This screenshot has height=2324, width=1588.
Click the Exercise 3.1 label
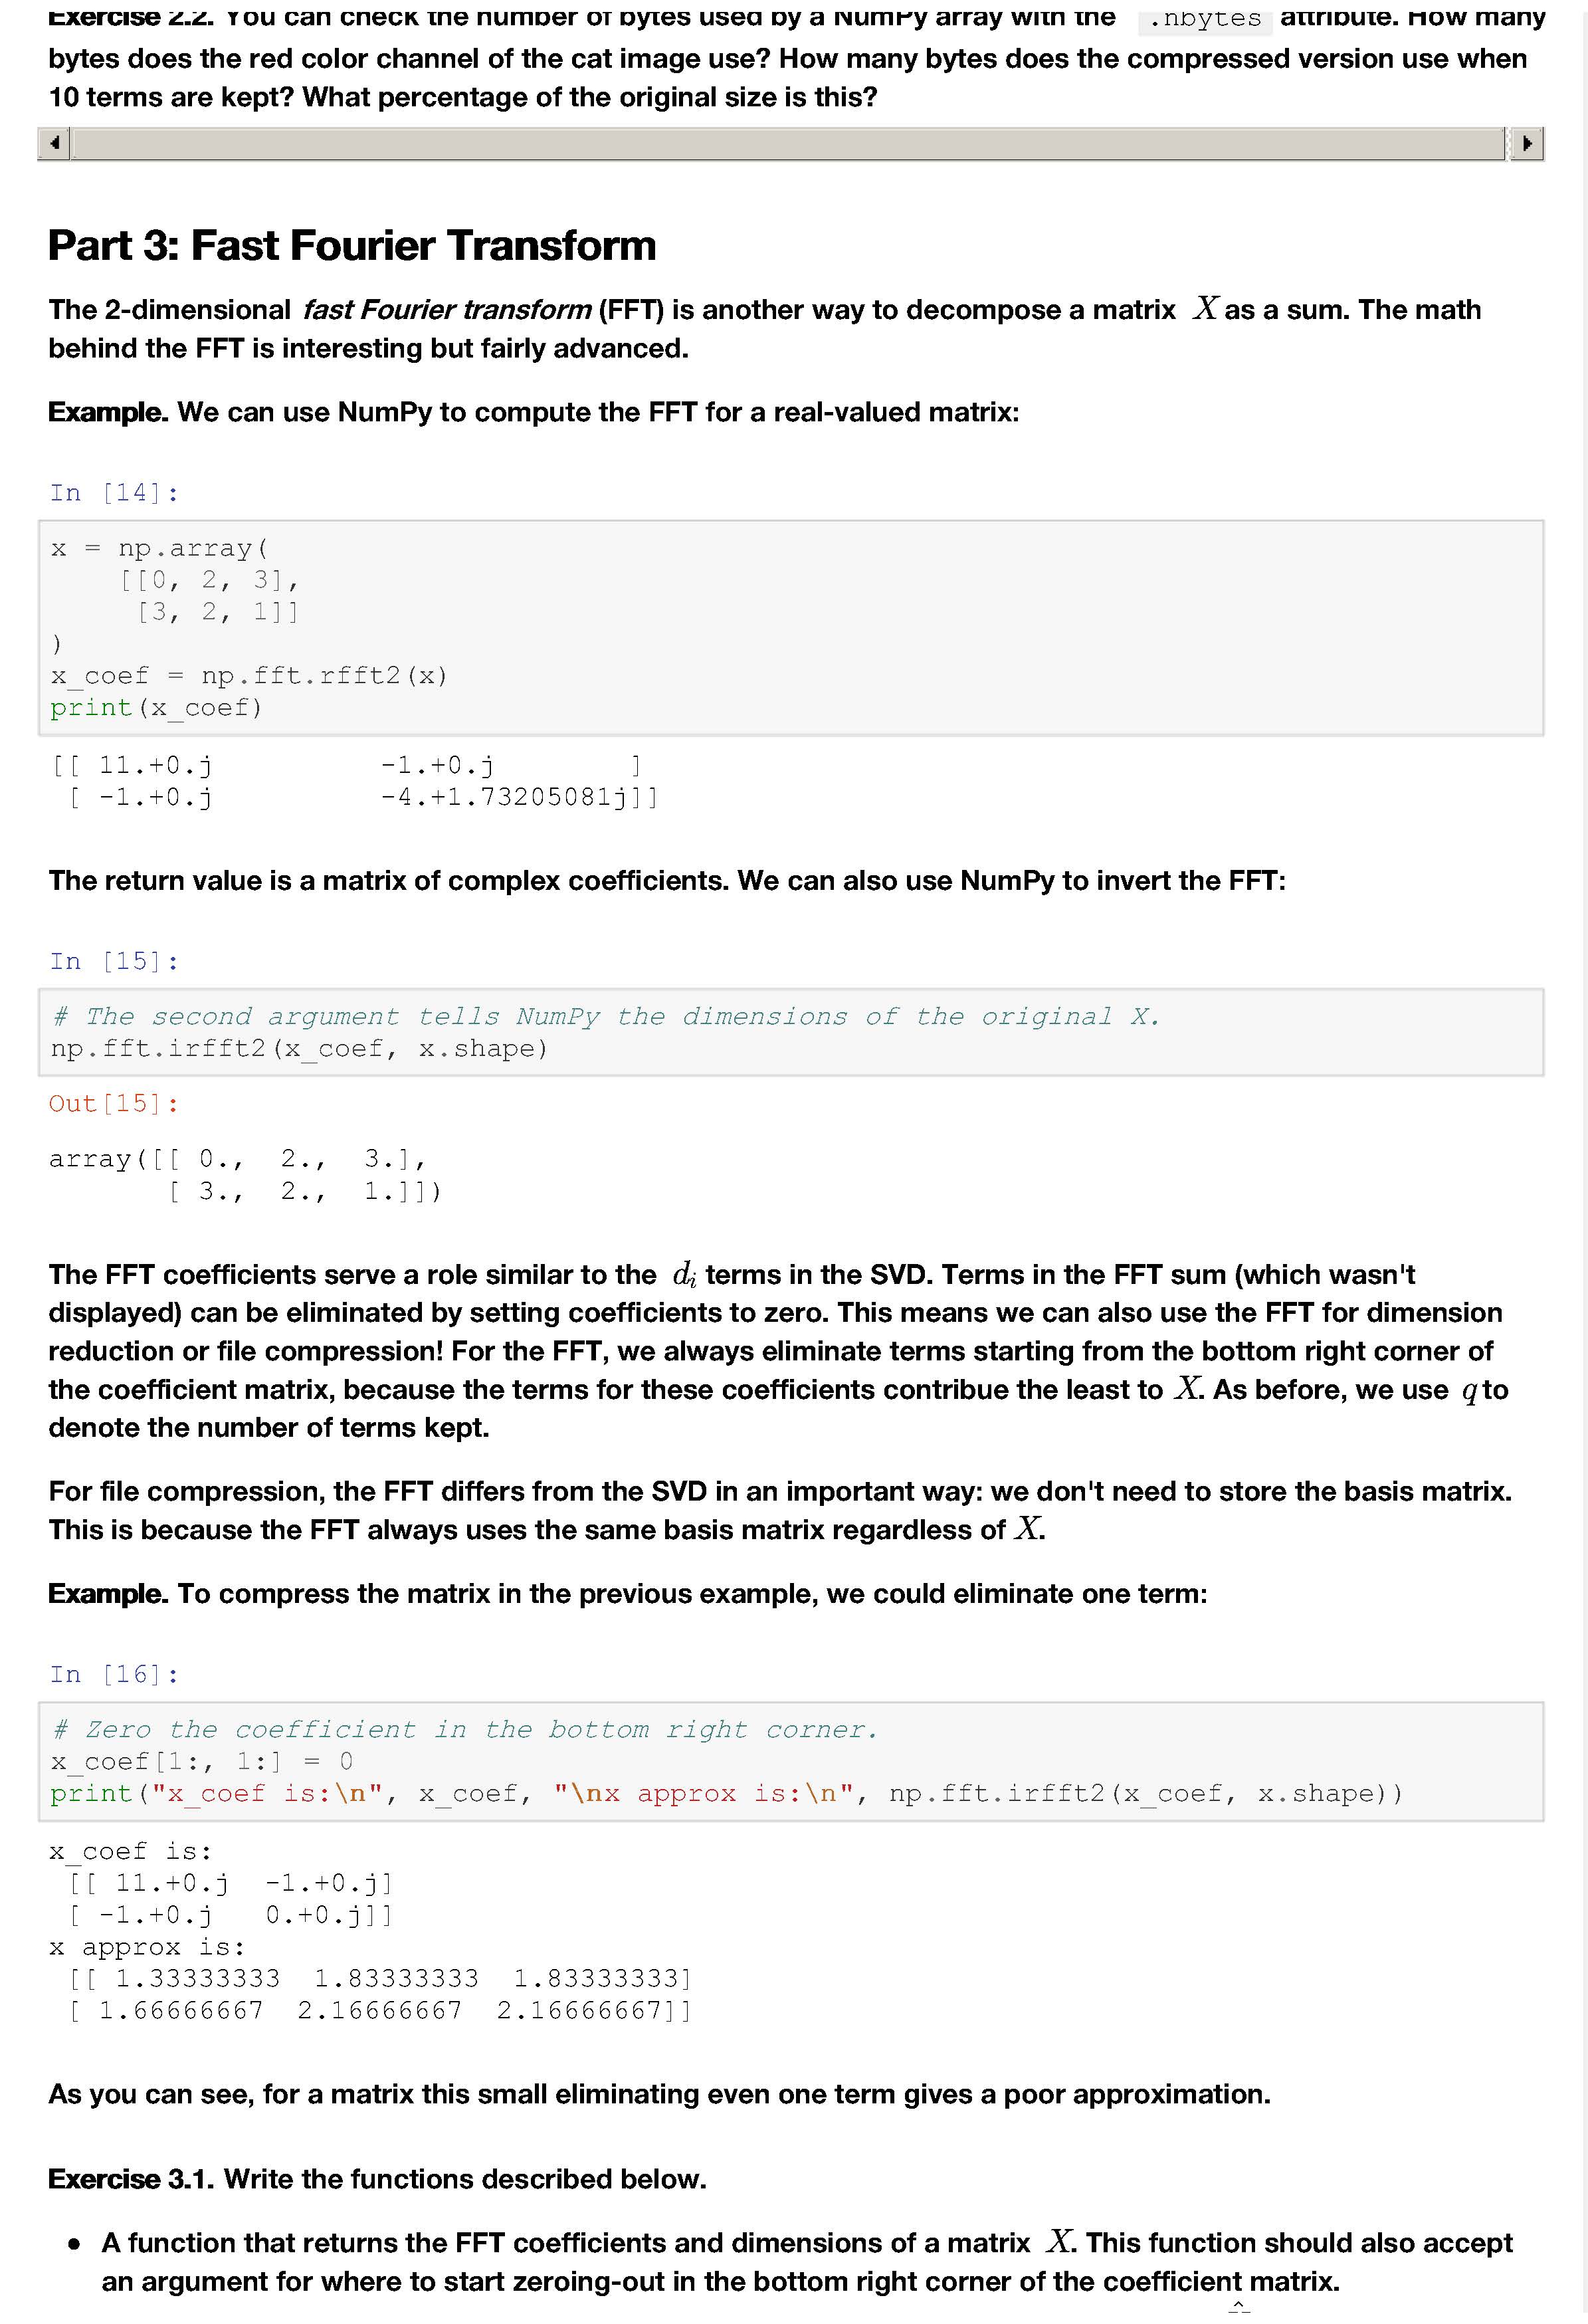click(x=131, y=2179)
